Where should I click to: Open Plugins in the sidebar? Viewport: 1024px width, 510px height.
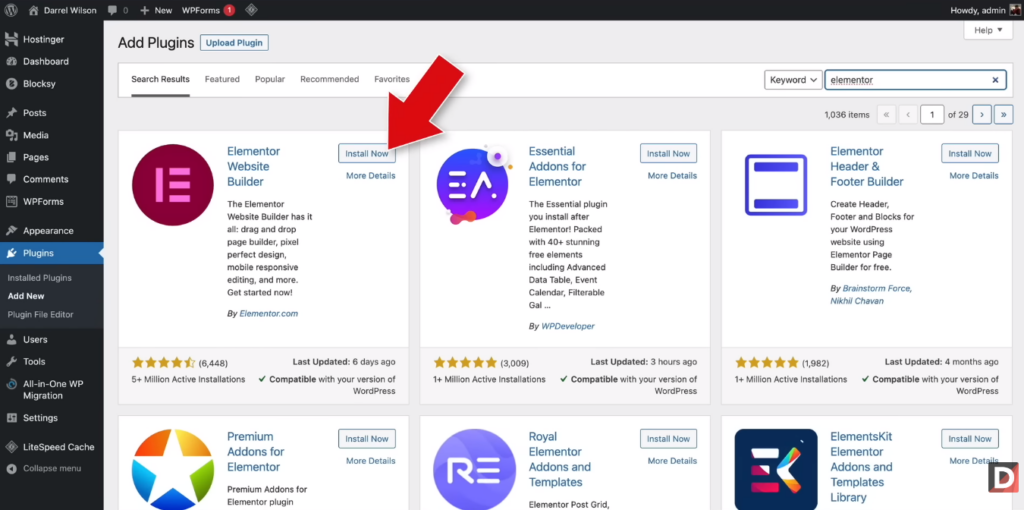point(52,253)
